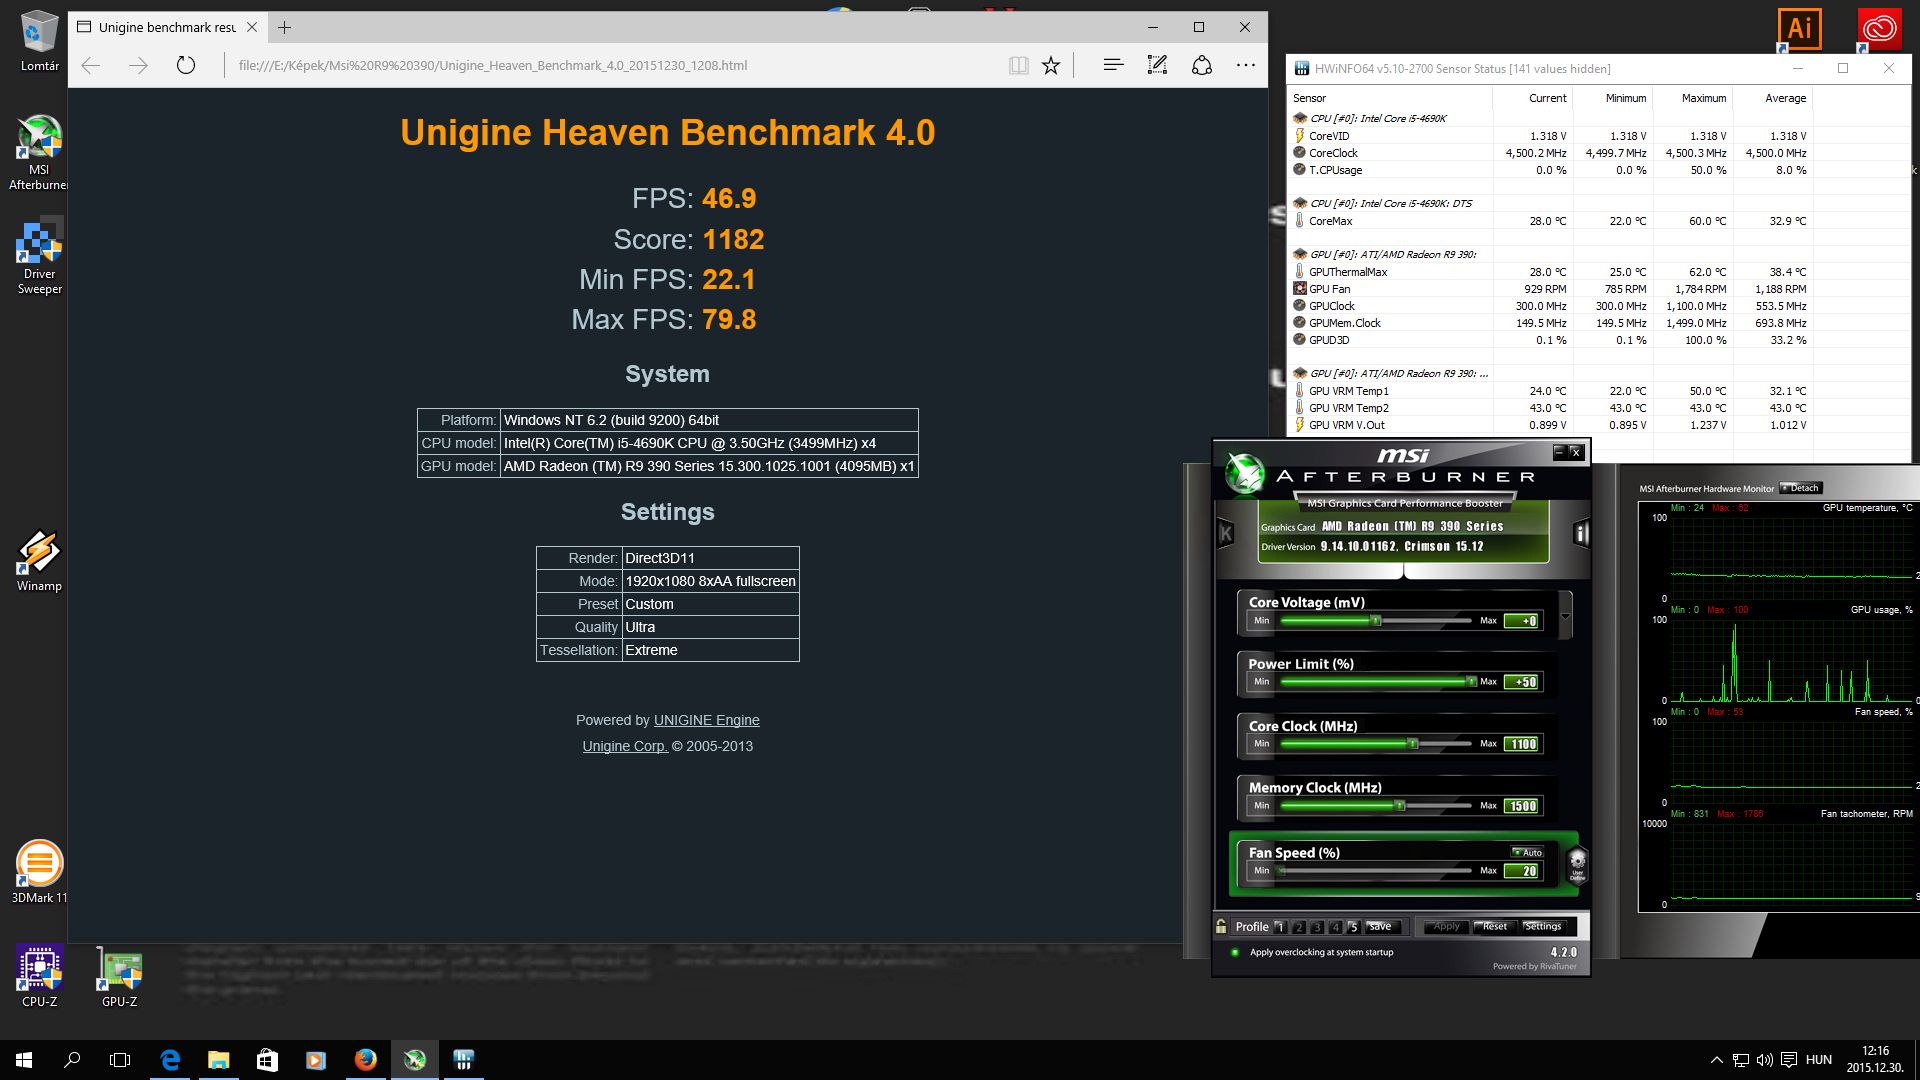Open Recycle Bin Lomtár icon
This screenshot has height=1080, width=1920.
[39, 42]
